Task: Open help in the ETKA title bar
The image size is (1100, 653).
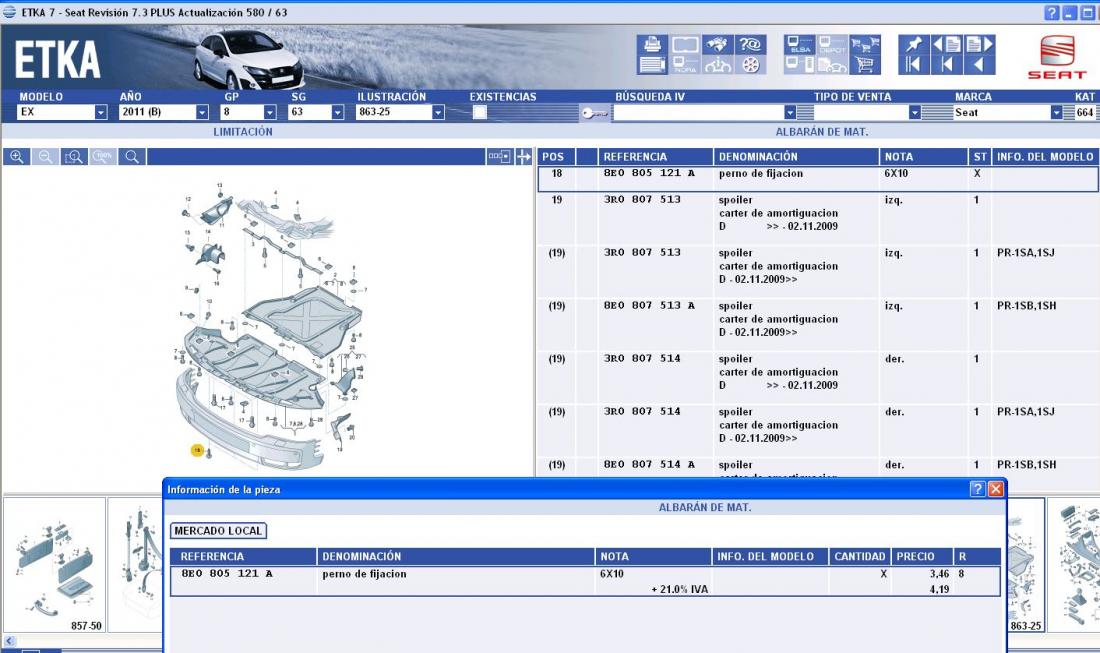Action: [x=1052, y=13]
